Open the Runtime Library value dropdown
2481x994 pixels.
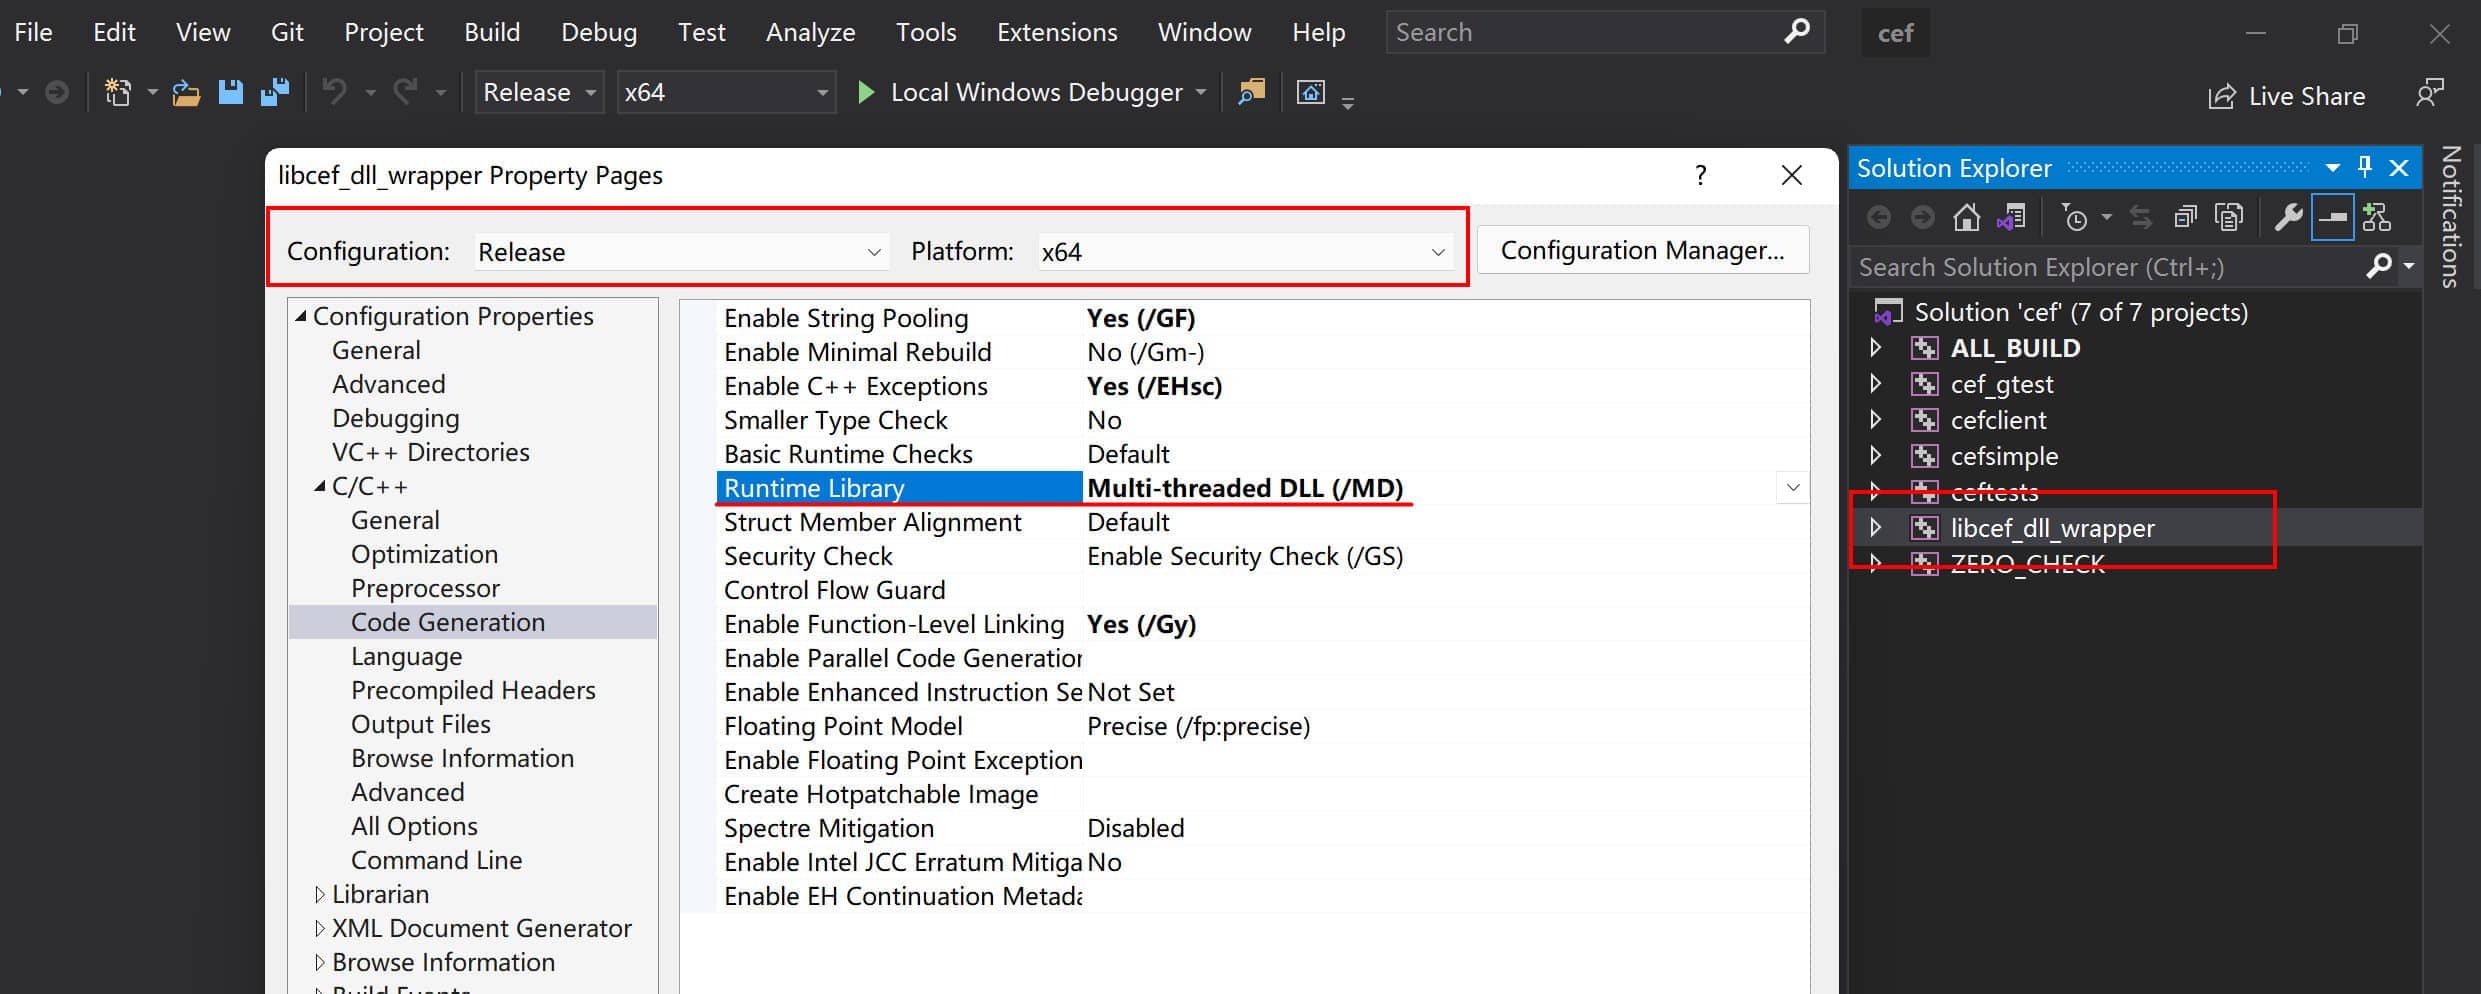tap(1793, 488)
